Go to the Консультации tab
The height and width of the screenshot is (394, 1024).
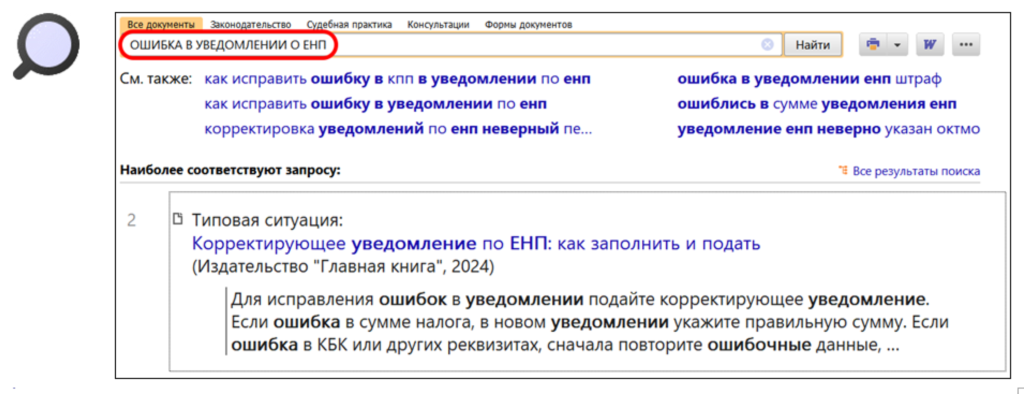(438, 25)
